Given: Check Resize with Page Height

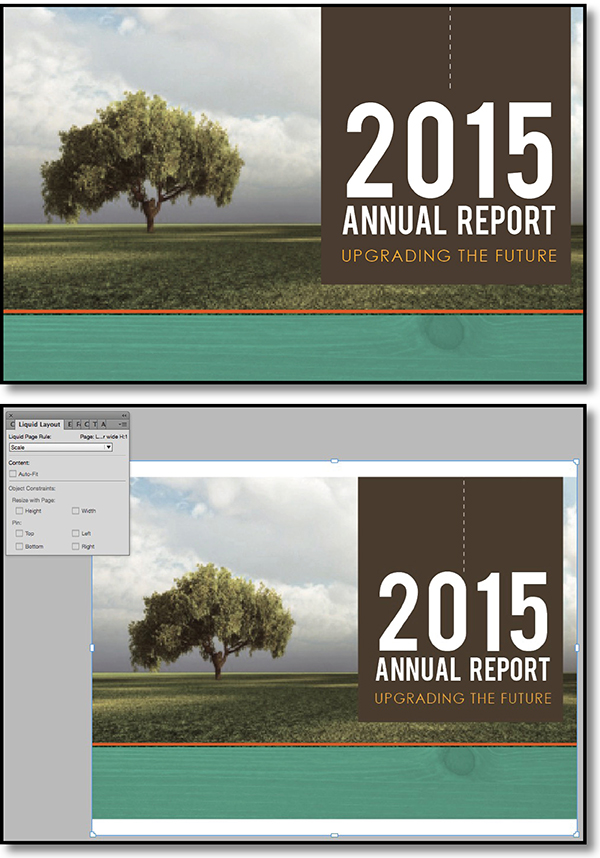Looking at the screenshot, I should pos(19,511).
